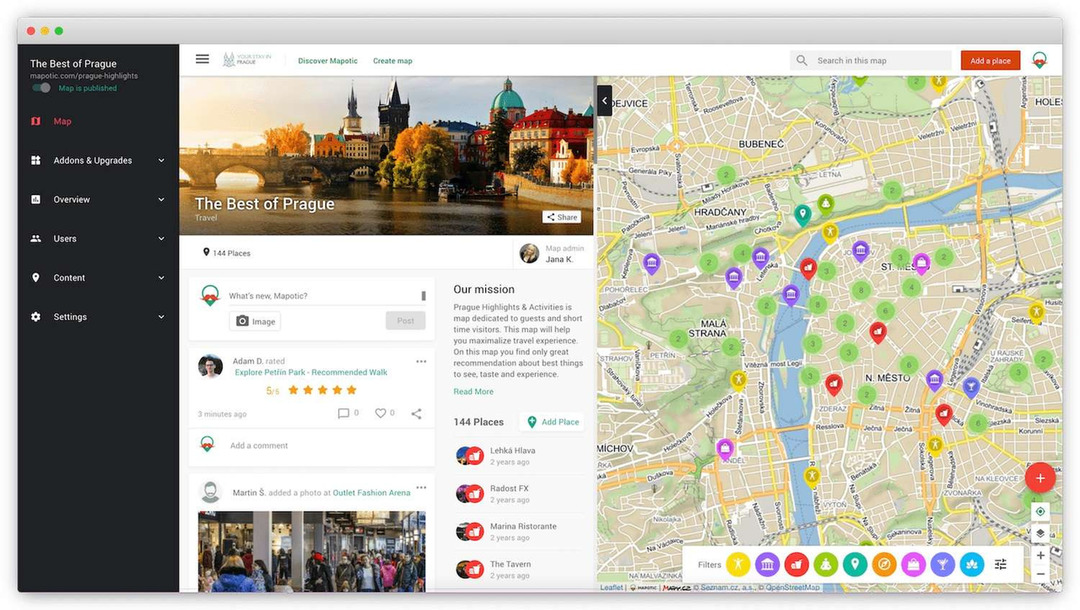Open the map layers icon
Viewport: 1080px width, 610px height.
click(1040, 533)
